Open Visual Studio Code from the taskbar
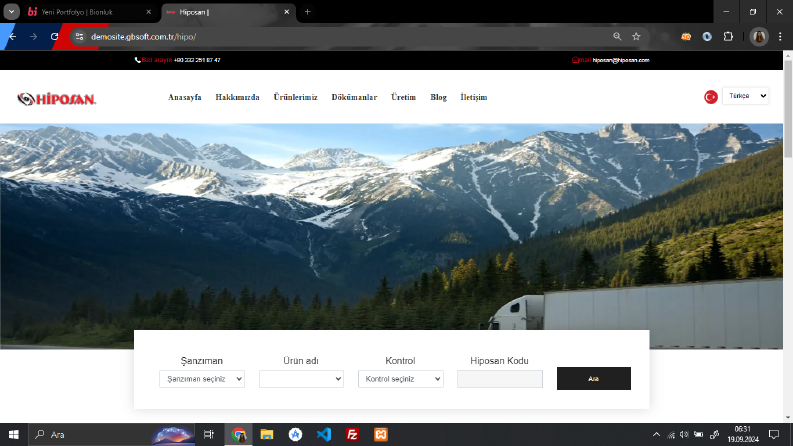The width and height of the screenshot is (793, 446). [x=324, y=434]
